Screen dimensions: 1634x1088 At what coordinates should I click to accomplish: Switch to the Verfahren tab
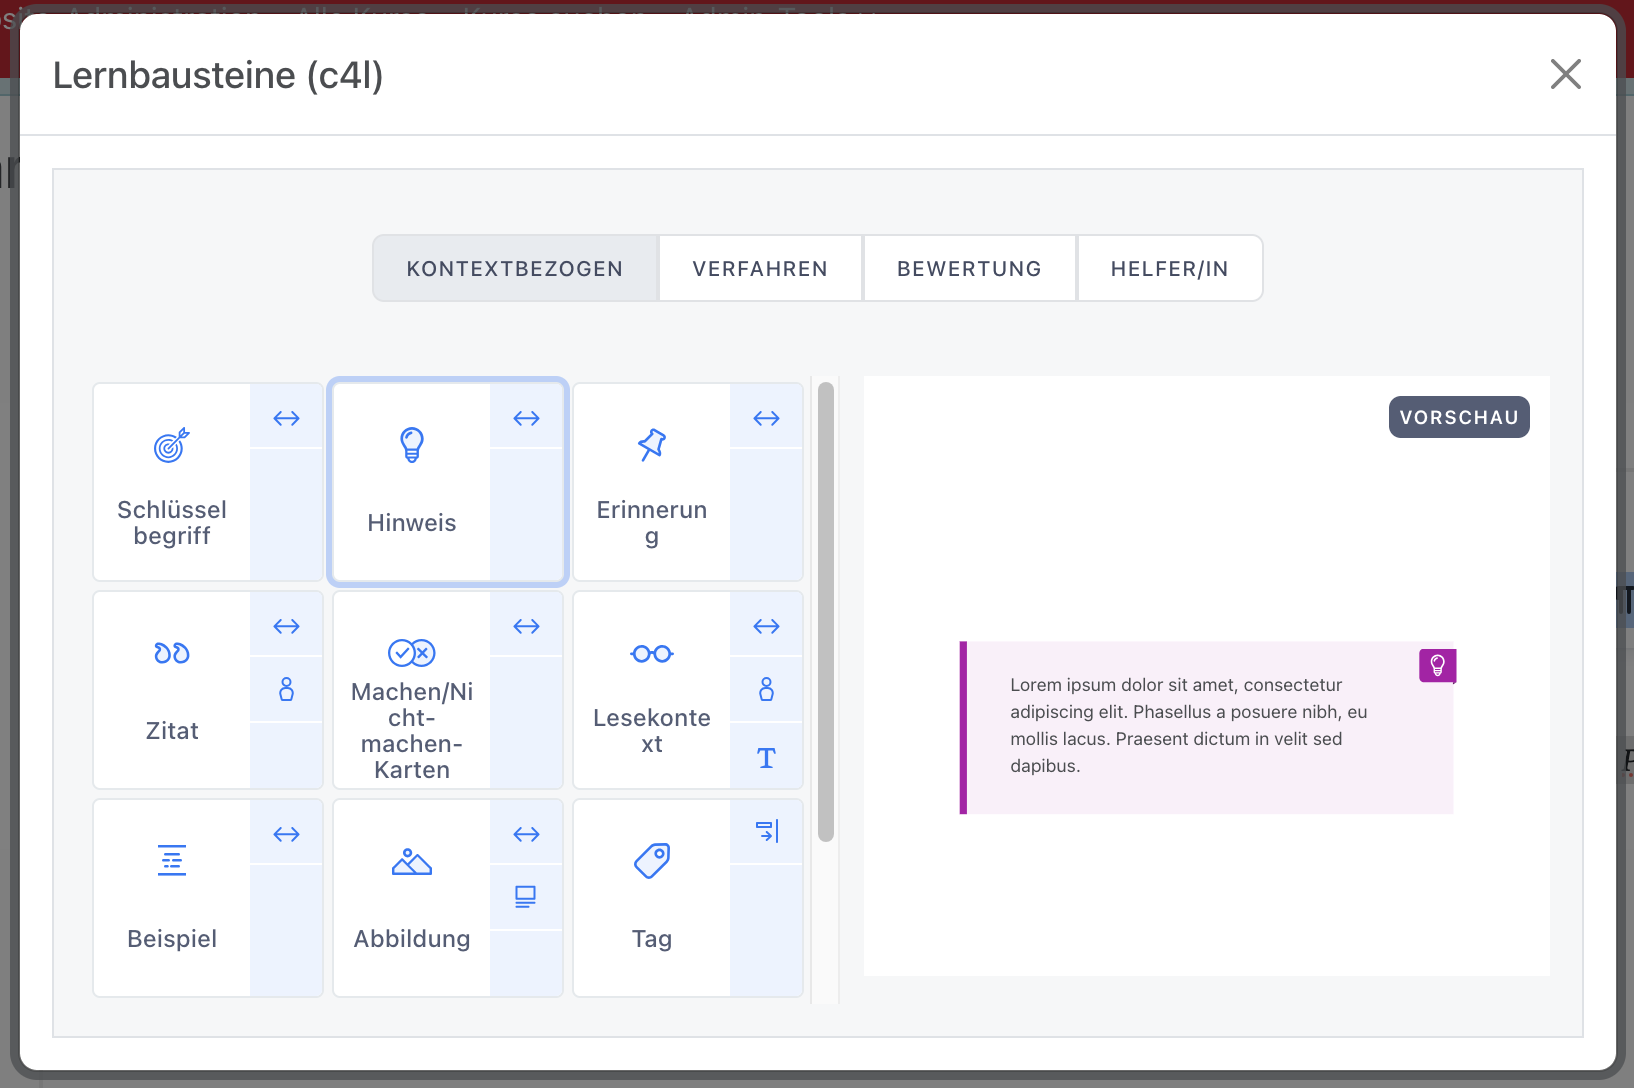coord(760,269)
